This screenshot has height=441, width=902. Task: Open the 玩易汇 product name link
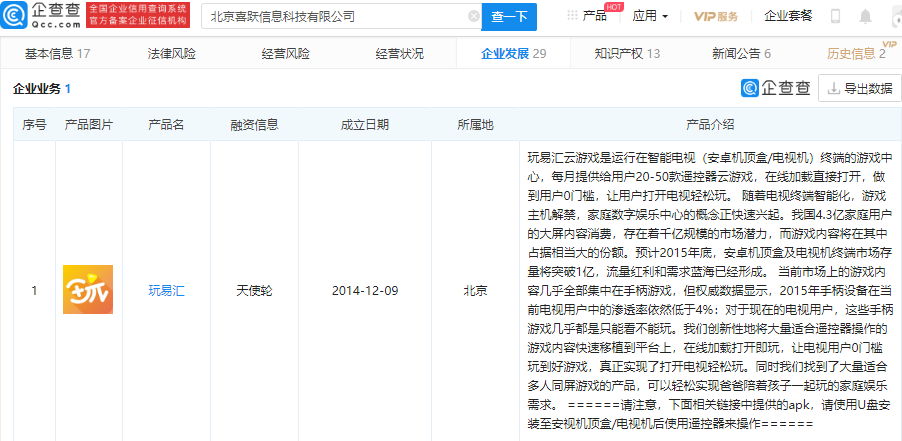(x=166, y=290)
